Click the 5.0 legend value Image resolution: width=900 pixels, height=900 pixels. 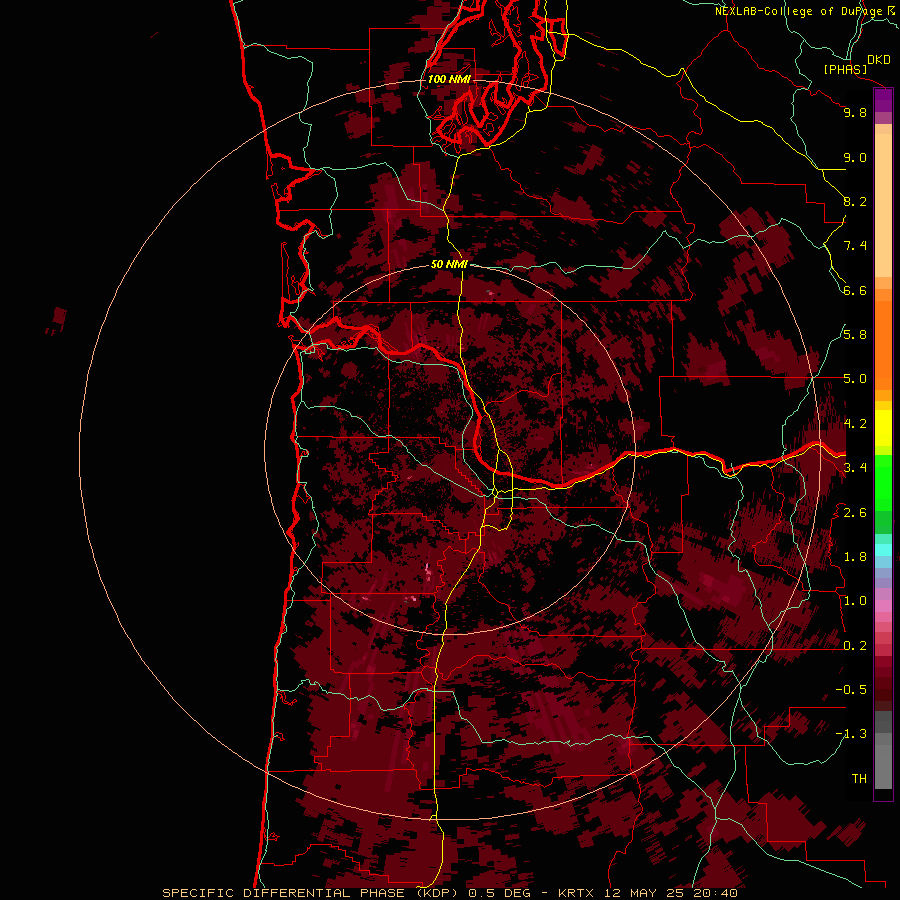pos(855,379)
